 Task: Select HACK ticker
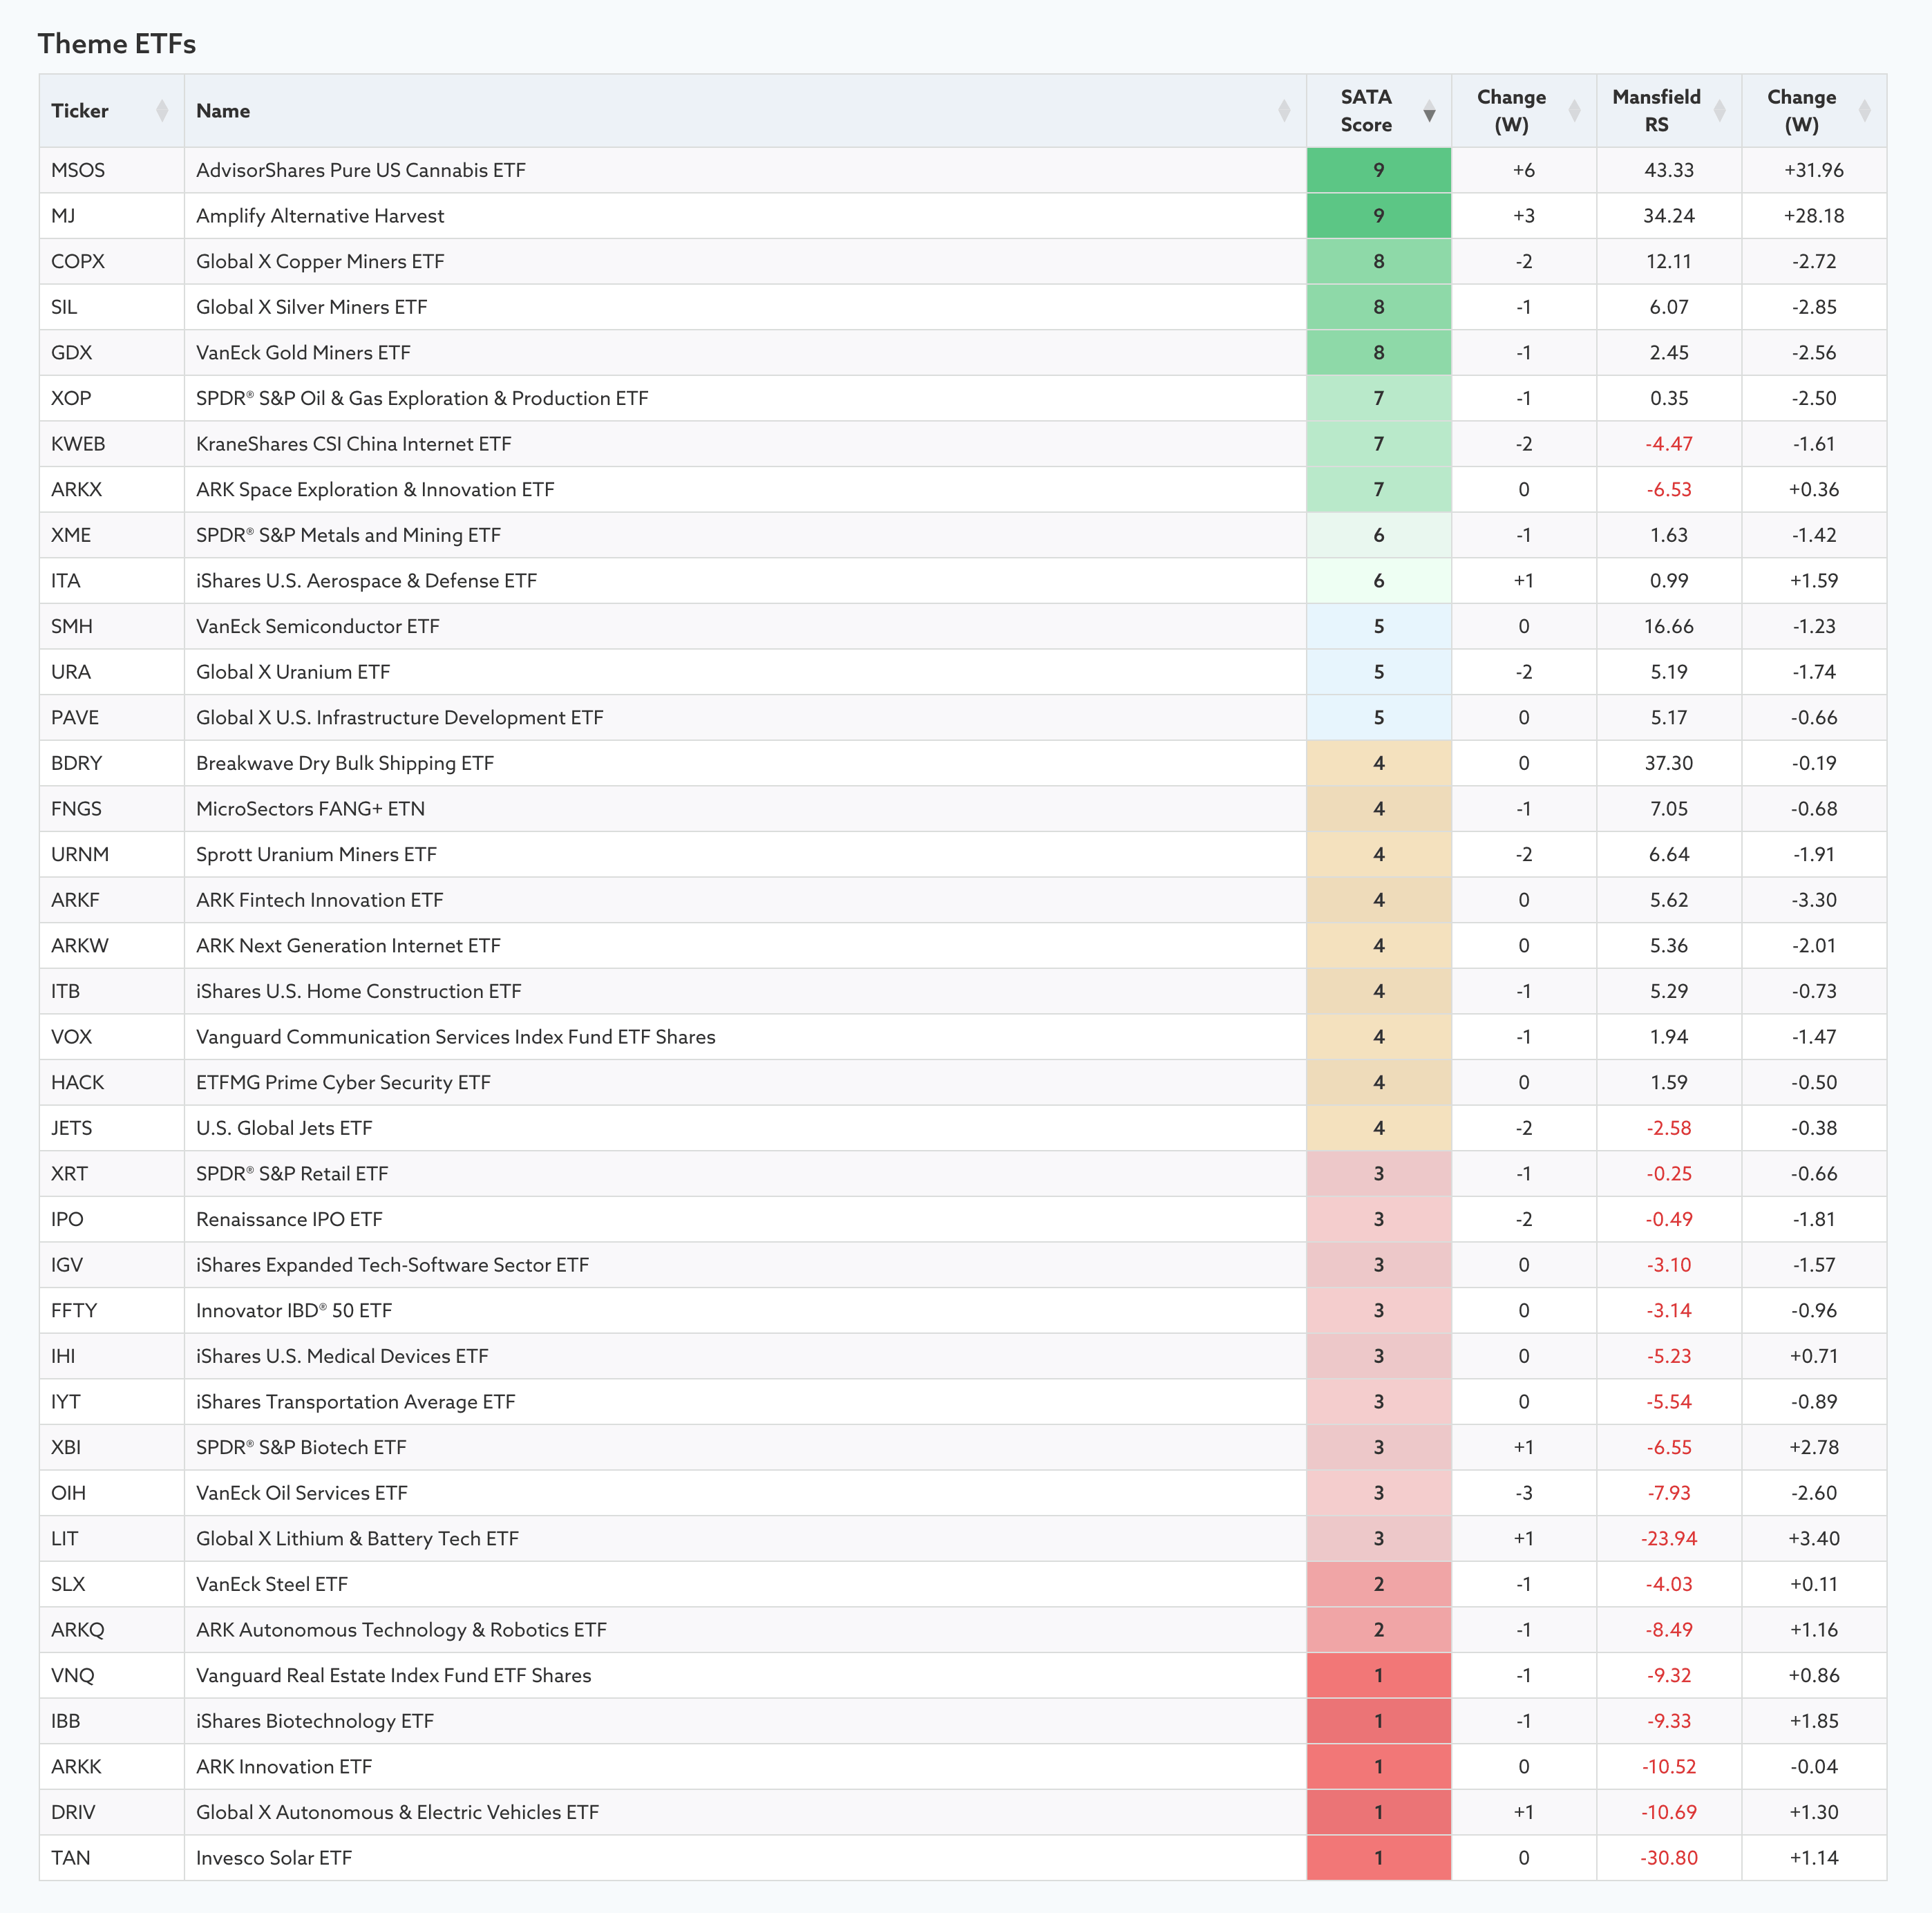78,1083
